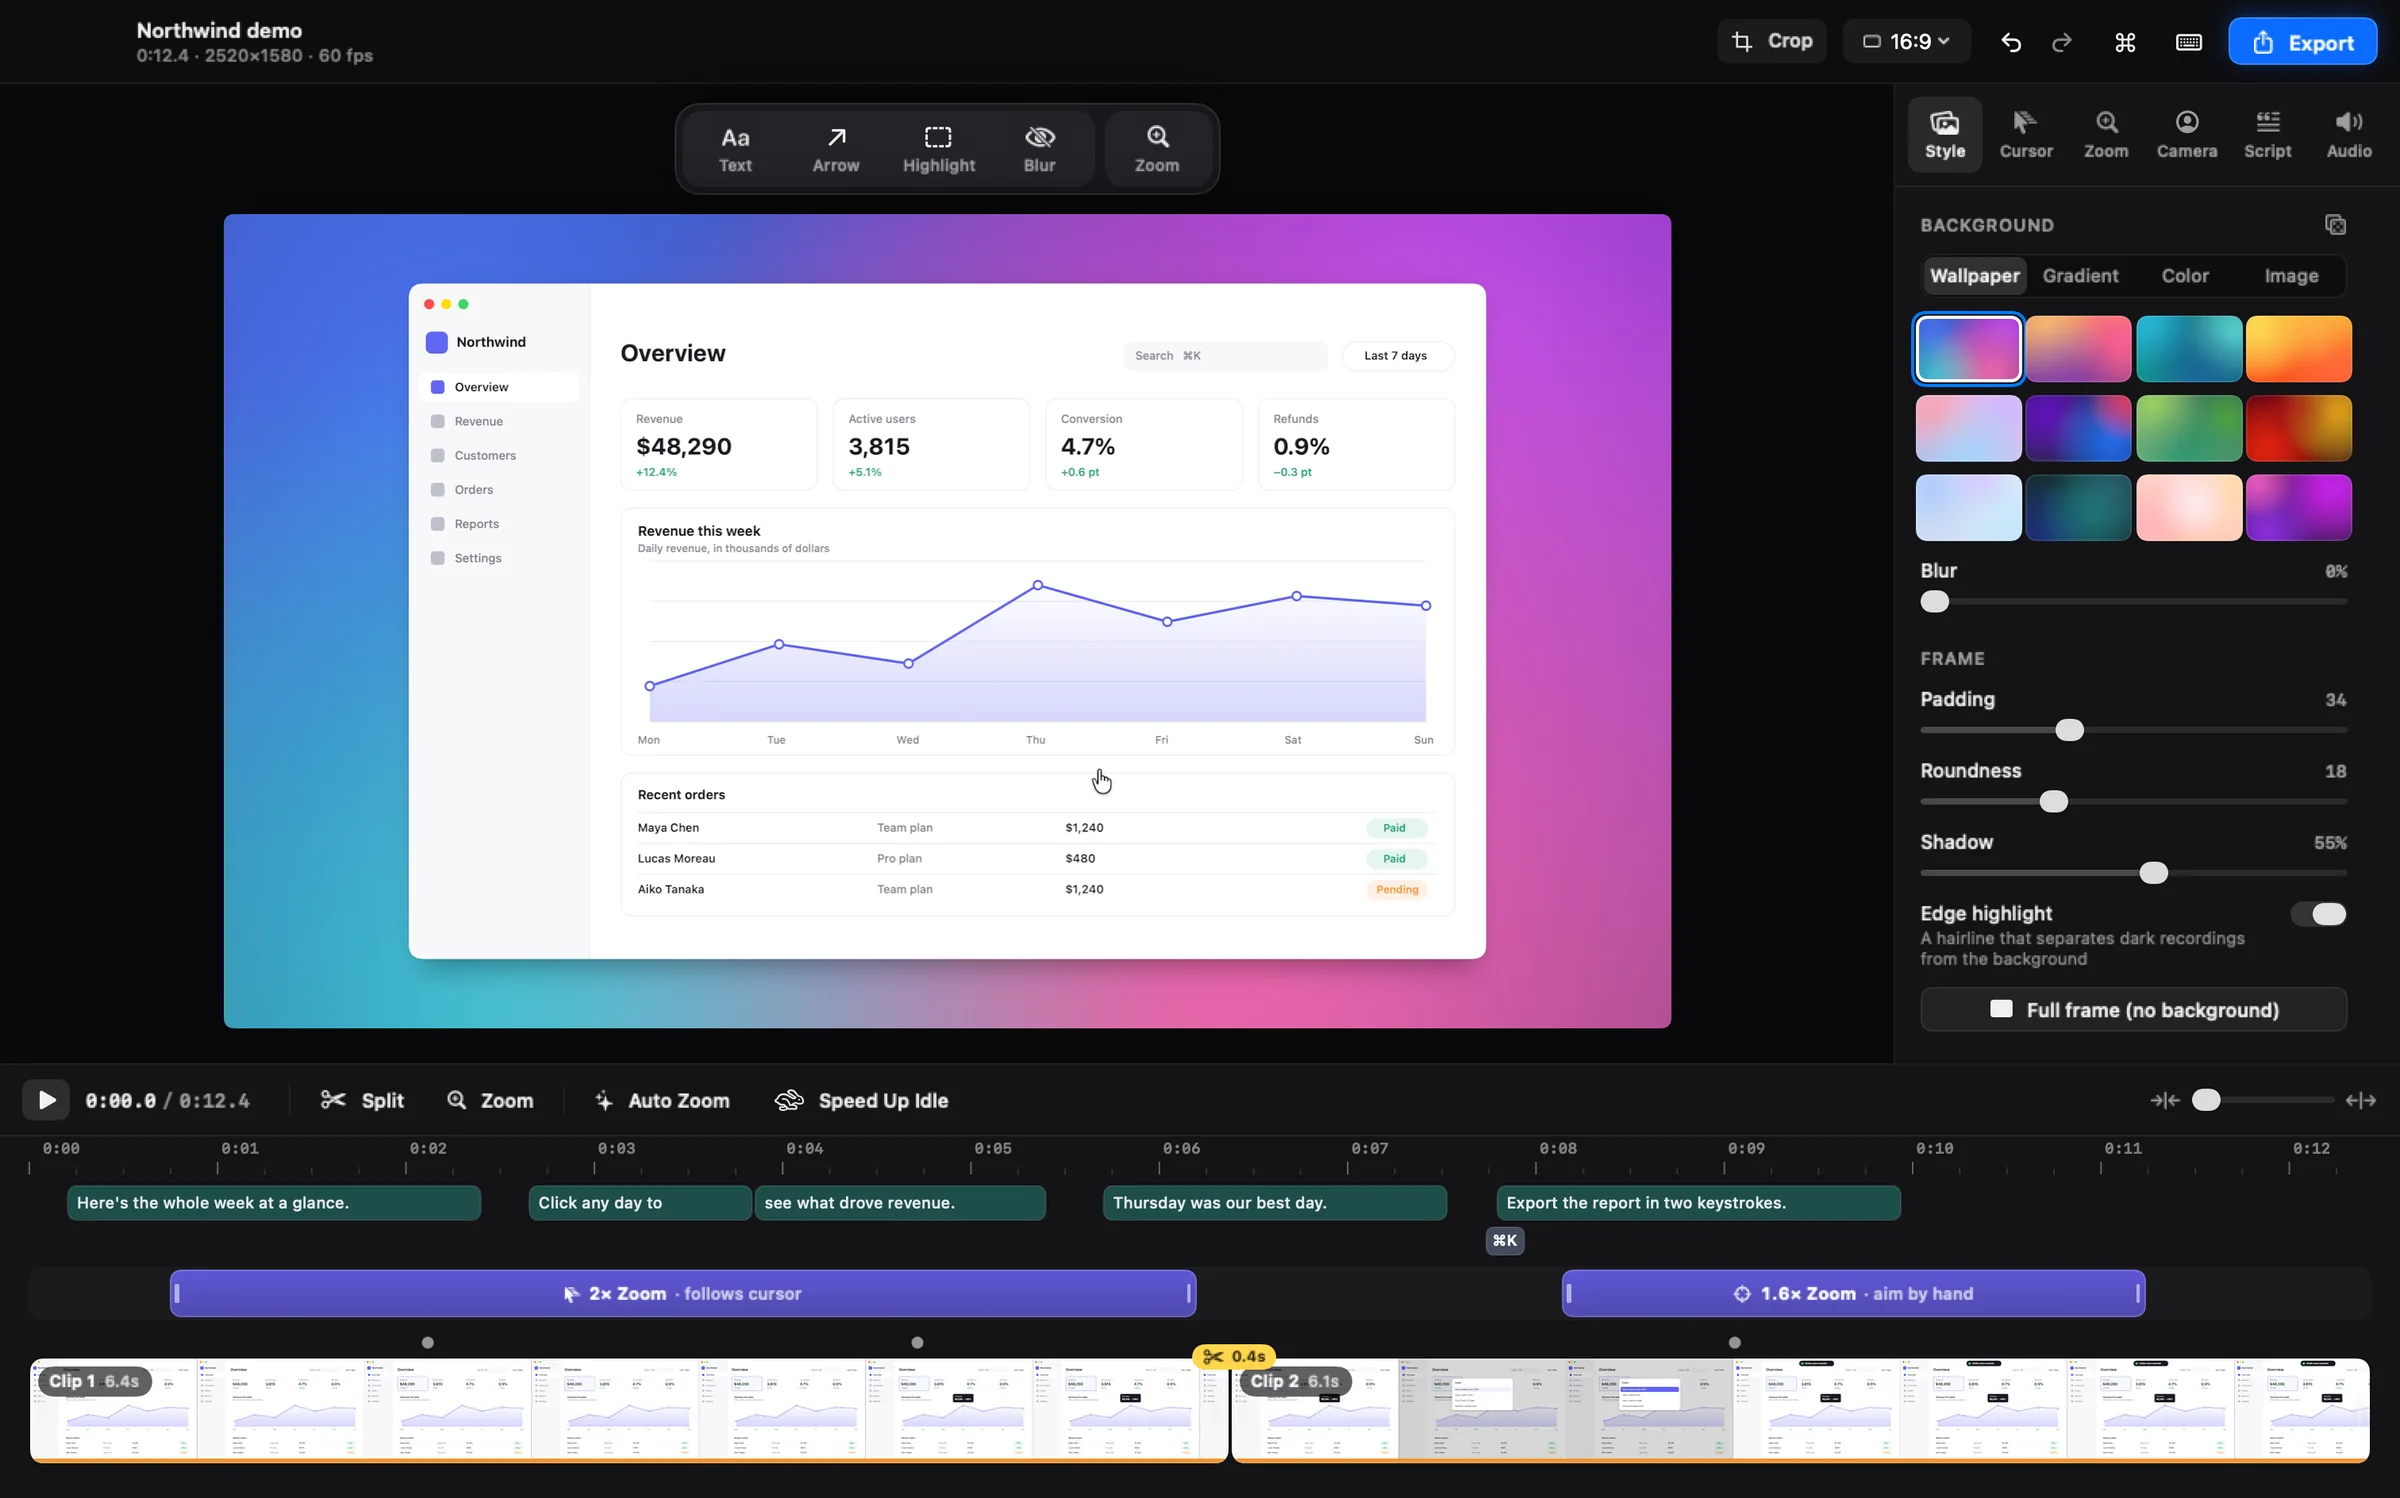Click Speed Up Idle
2400x1498 pixels.
[861, 1100]
